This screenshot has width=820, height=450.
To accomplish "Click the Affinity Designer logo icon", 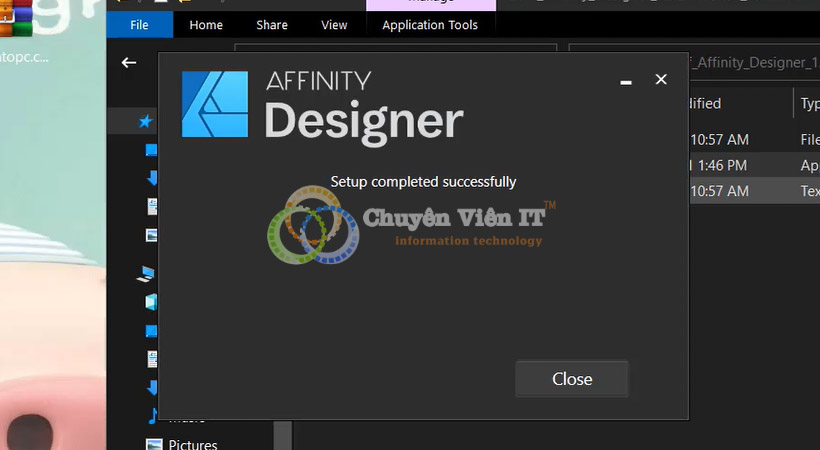I will [214, 104].
